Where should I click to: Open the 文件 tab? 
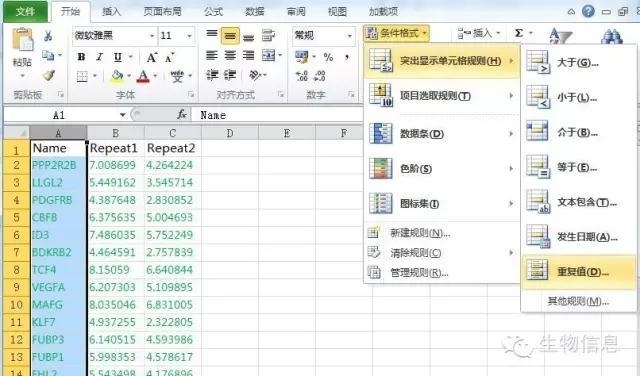25,11
